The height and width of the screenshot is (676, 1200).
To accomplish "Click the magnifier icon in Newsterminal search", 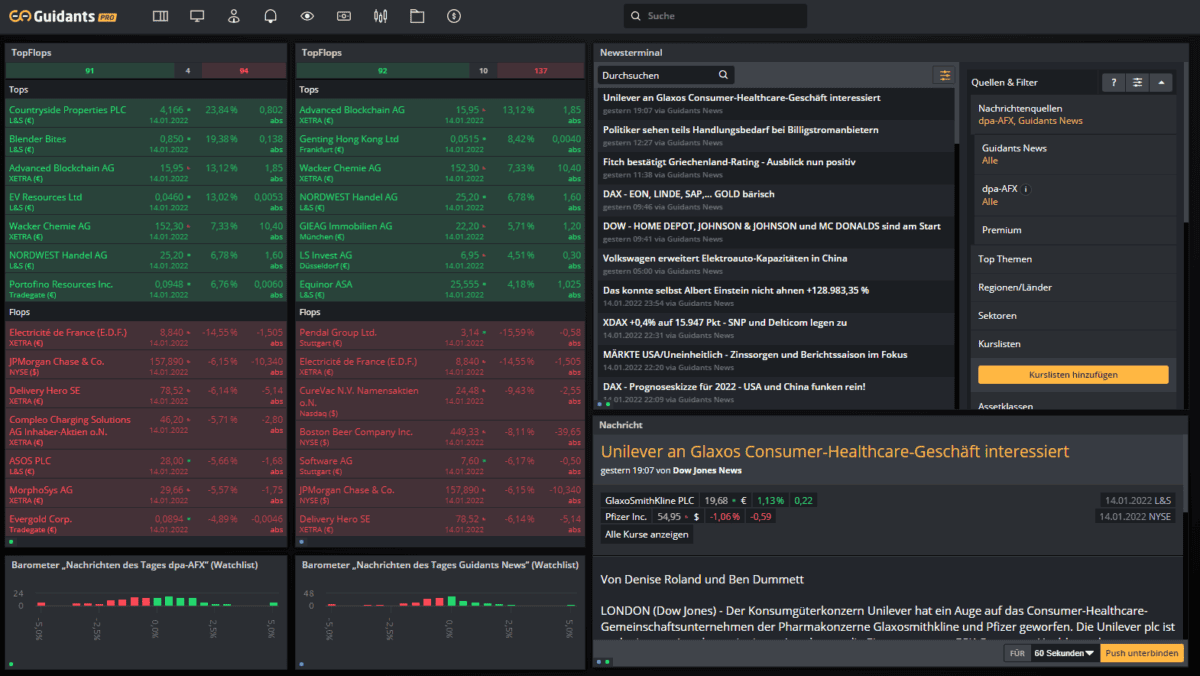I will [723, 75].
